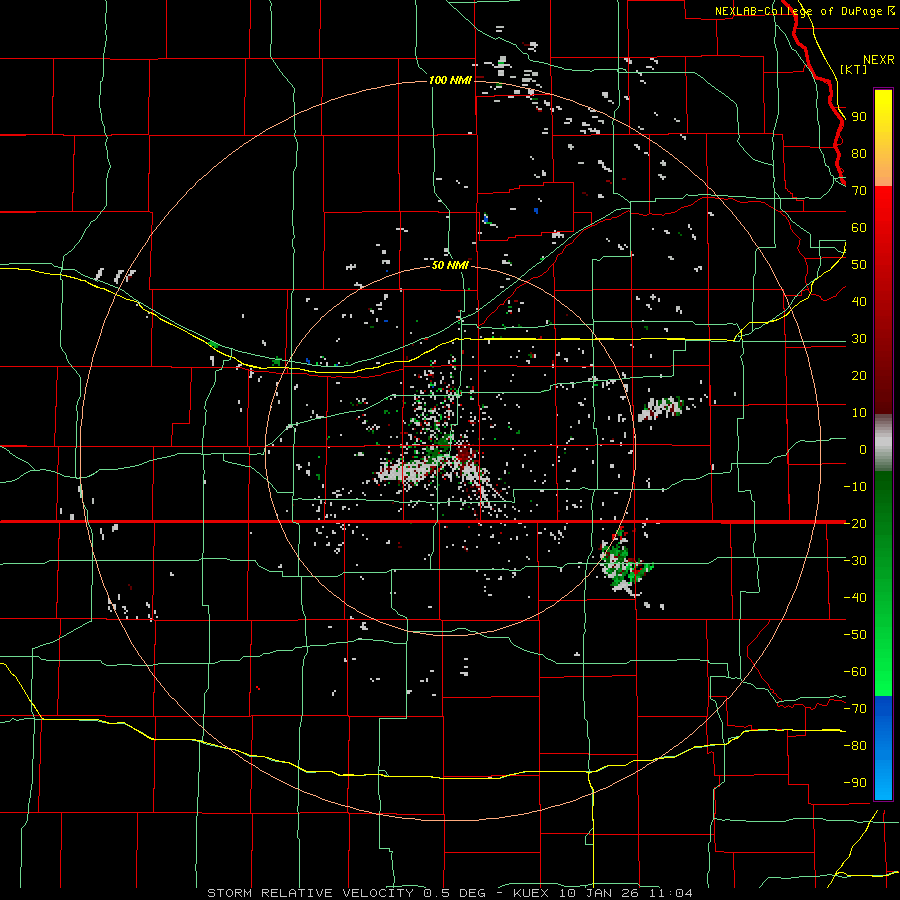The image size is (900, 900).
Task: Click the -80 value on the velocity scale
Action: (855, 746)
